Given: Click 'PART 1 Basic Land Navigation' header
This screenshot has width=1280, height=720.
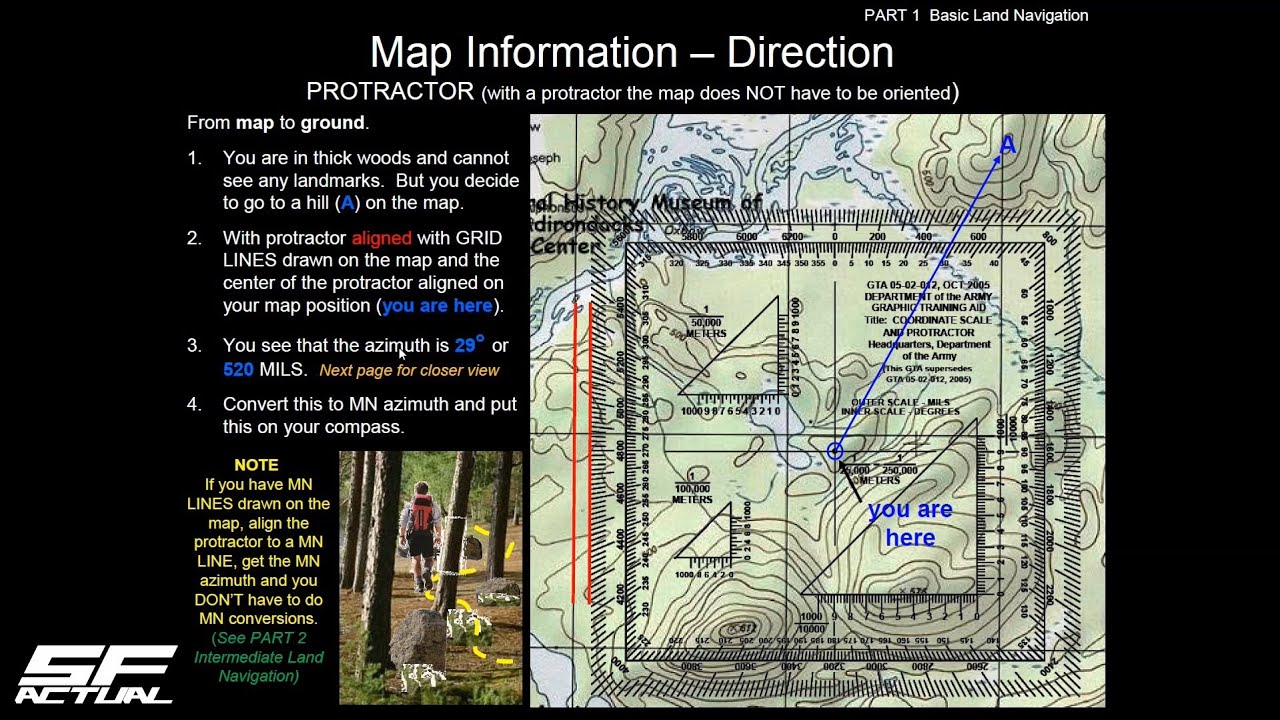Looking at the screenshot, I should [x=976, y=15].
